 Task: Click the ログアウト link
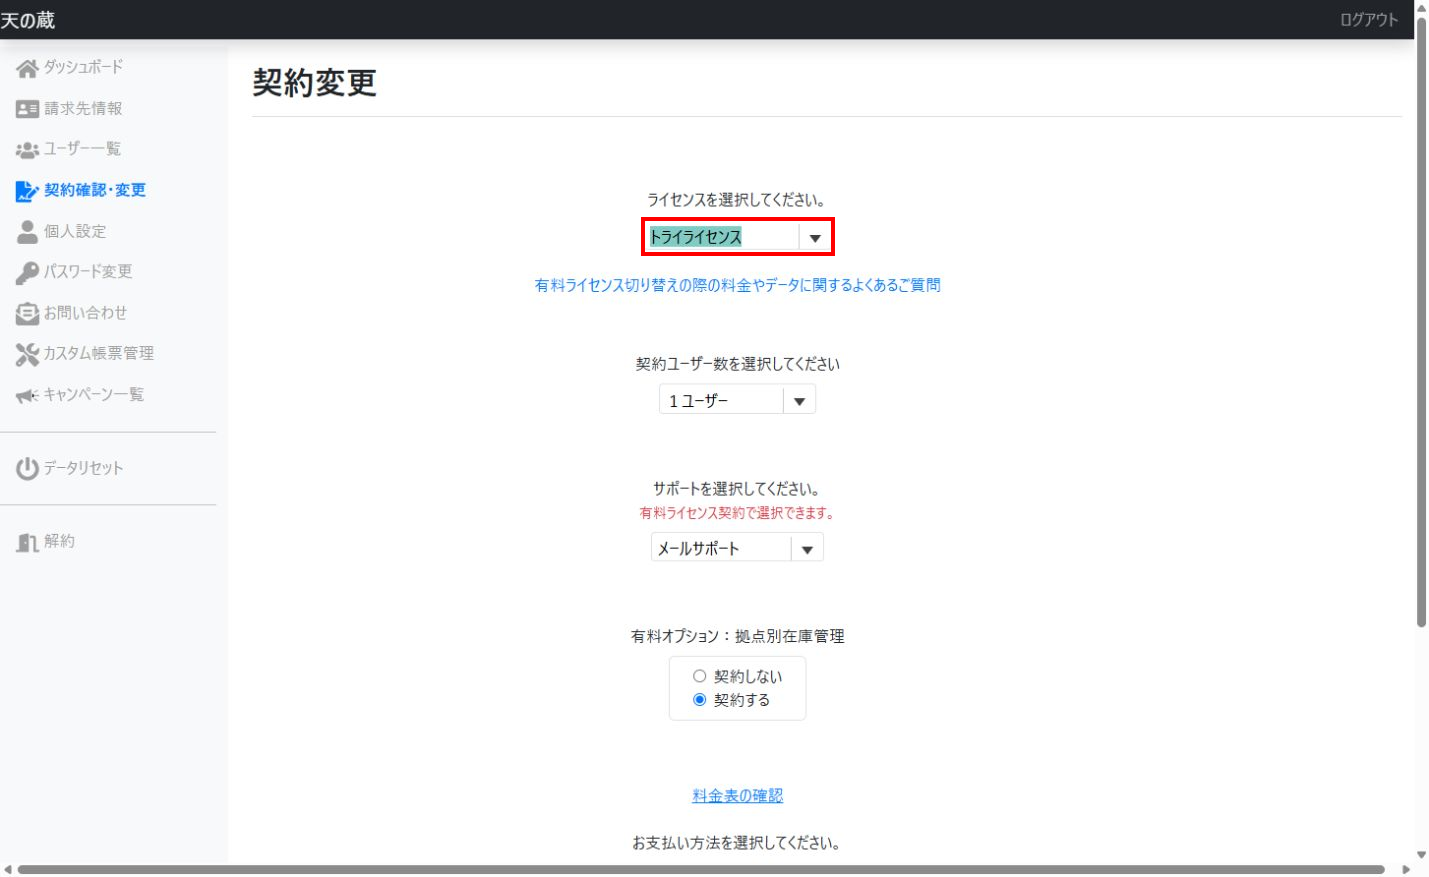click(1369, 20)
